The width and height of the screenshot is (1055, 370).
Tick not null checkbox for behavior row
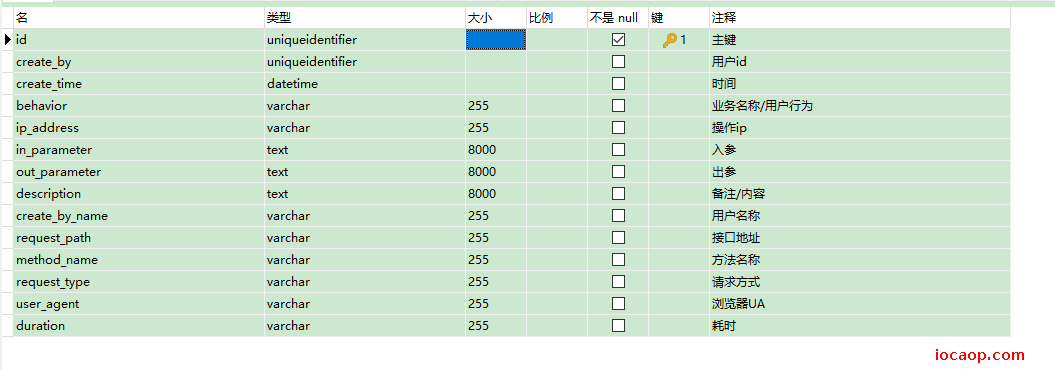click(618, 106)
